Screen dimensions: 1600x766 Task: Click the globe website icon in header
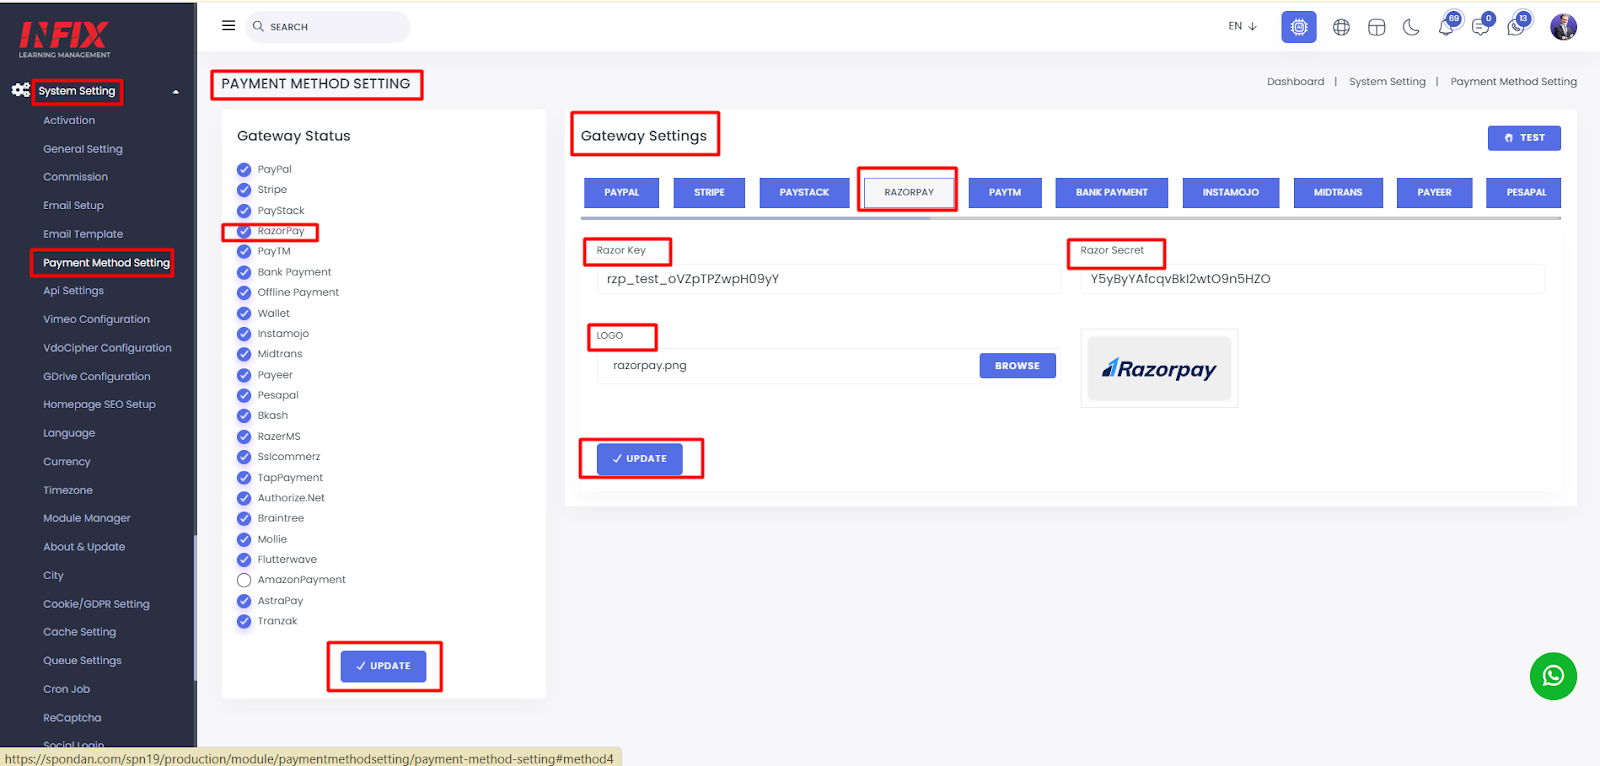(1341, 27)
